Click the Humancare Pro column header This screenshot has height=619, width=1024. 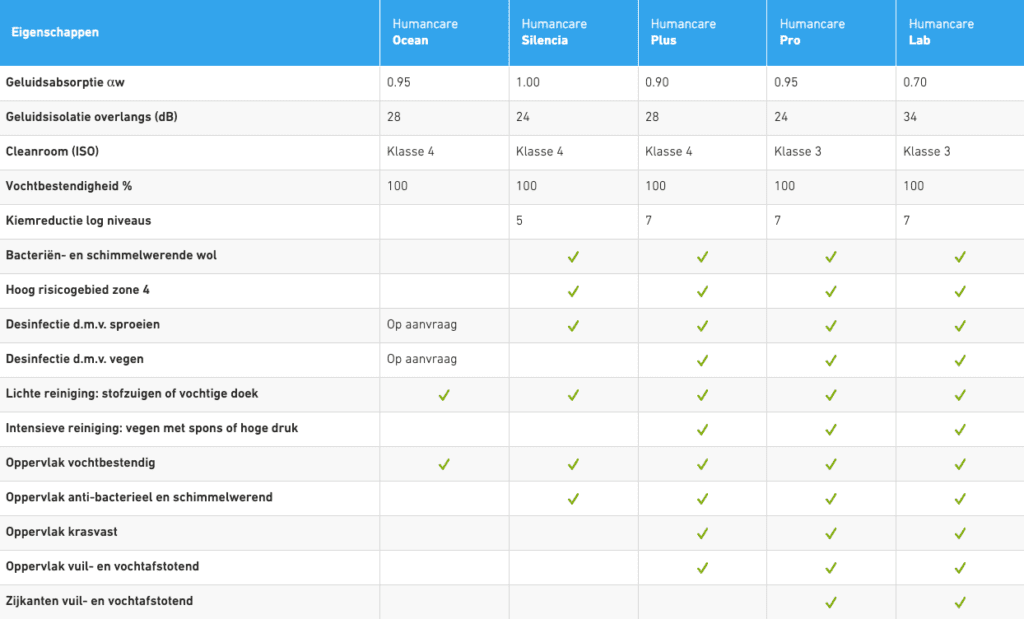click(812, 32)
